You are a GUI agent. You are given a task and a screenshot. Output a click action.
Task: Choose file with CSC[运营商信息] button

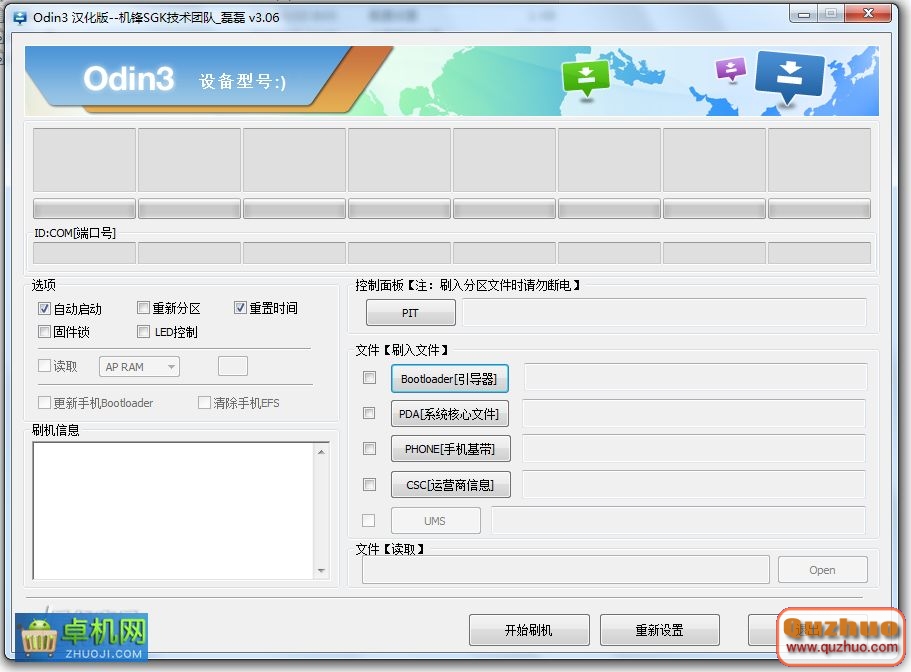(451, 484)
